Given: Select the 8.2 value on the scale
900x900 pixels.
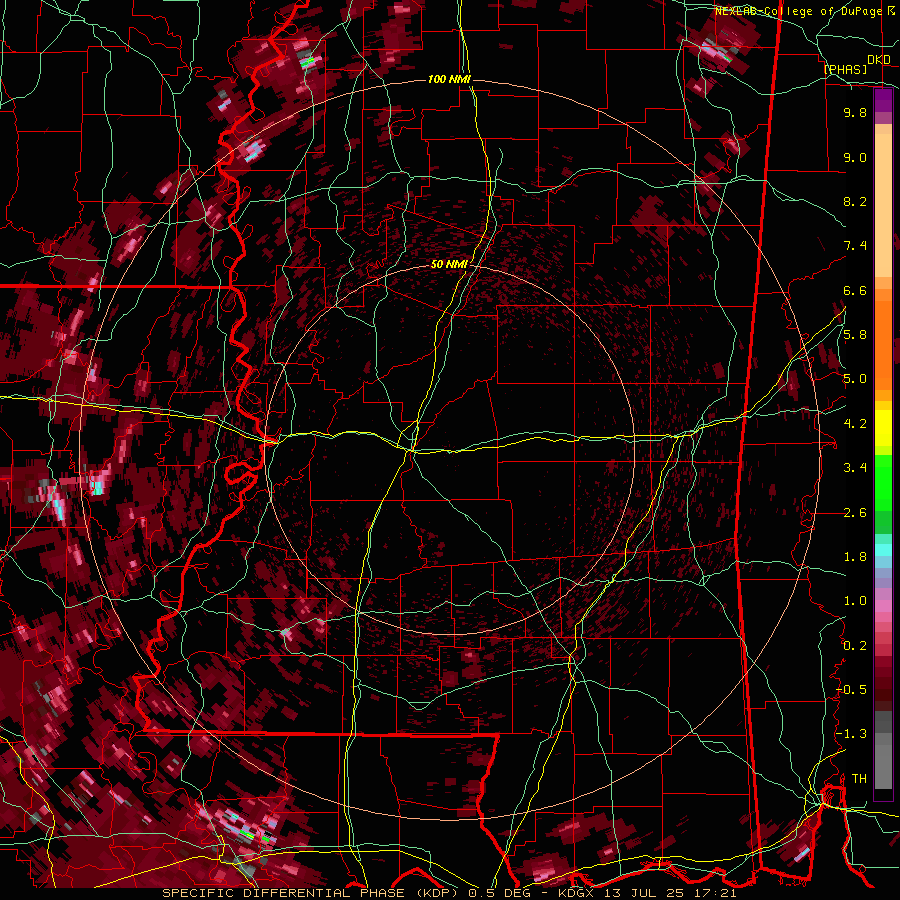Looking at the screenshot, I should coord(855,202).
